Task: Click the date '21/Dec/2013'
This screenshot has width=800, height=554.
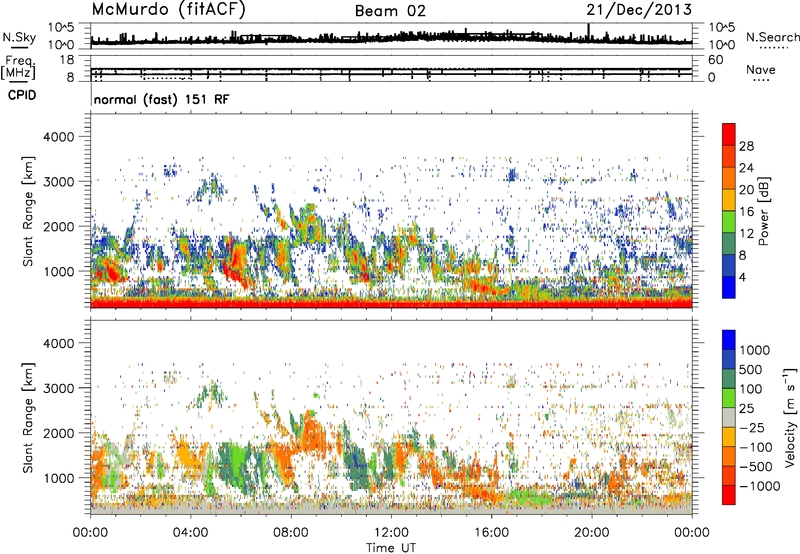Action: [639, 10]
